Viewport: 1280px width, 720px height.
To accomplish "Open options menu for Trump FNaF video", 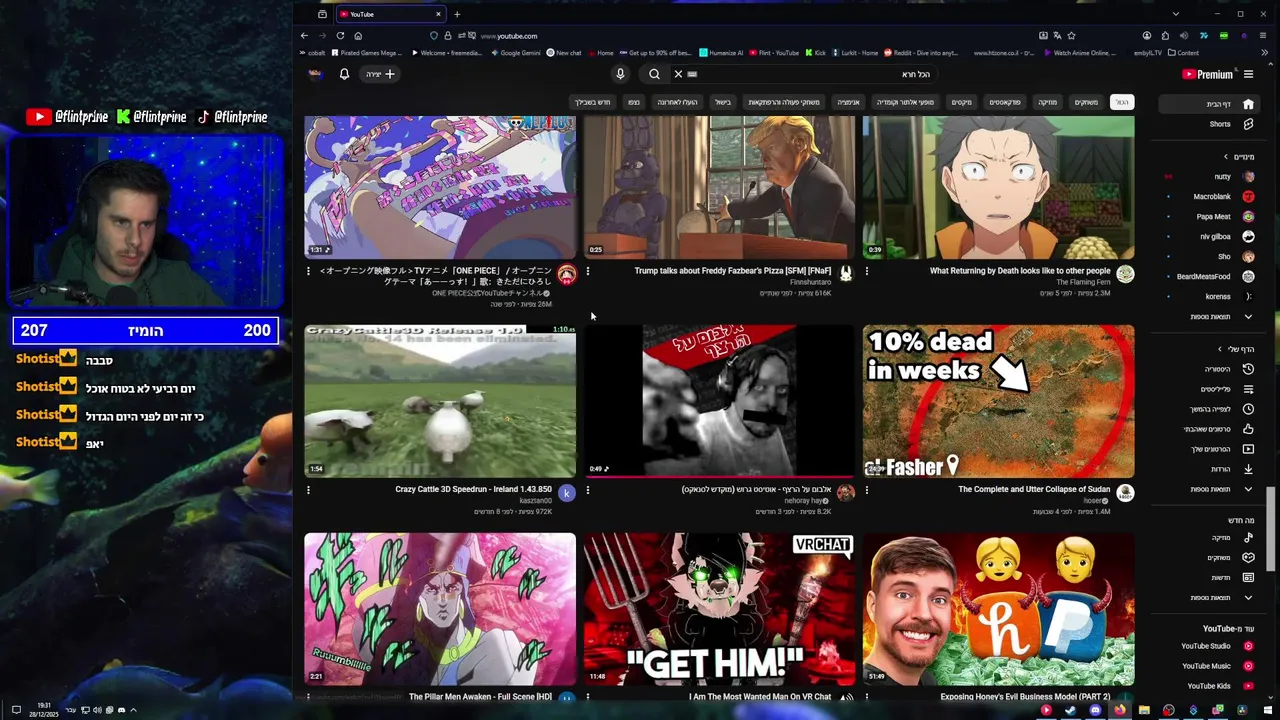I will pyautogui.click(x=588, y=271).
